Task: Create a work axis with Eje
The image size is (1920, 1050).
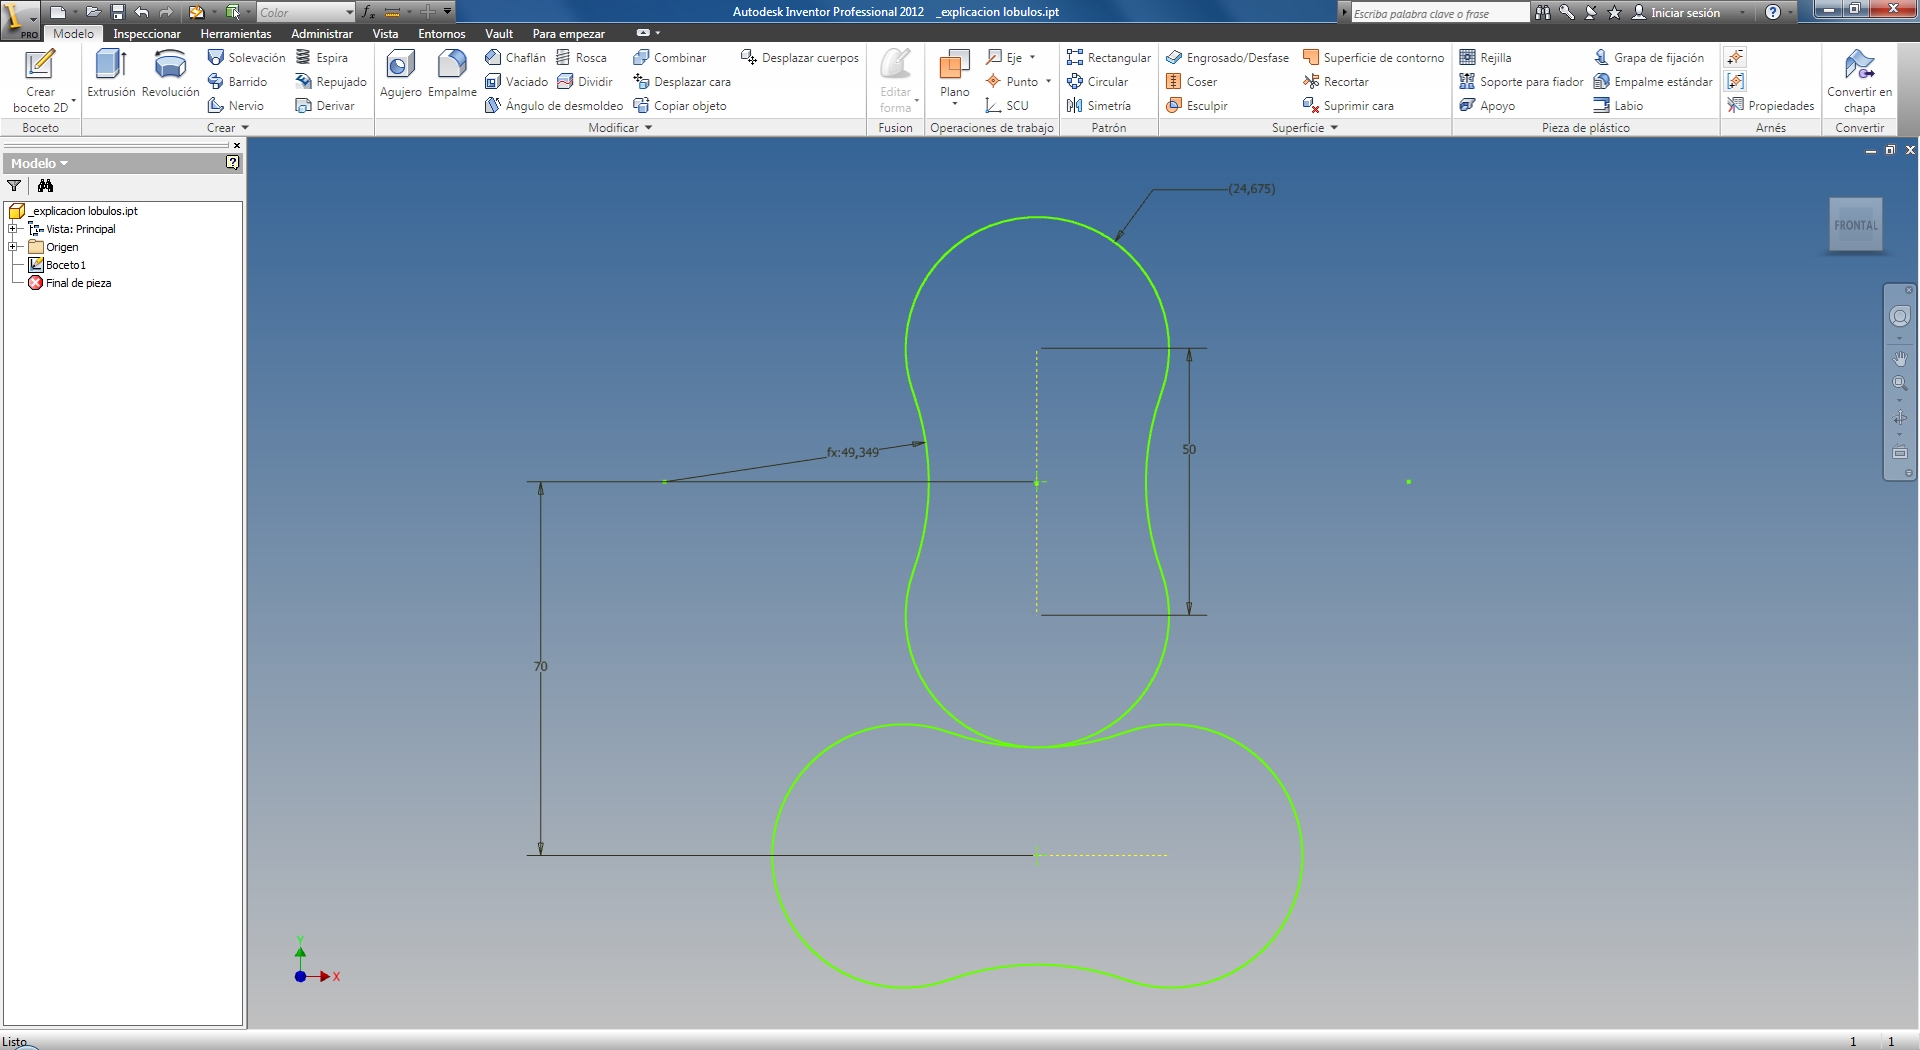Action: tap(1004, 57)
